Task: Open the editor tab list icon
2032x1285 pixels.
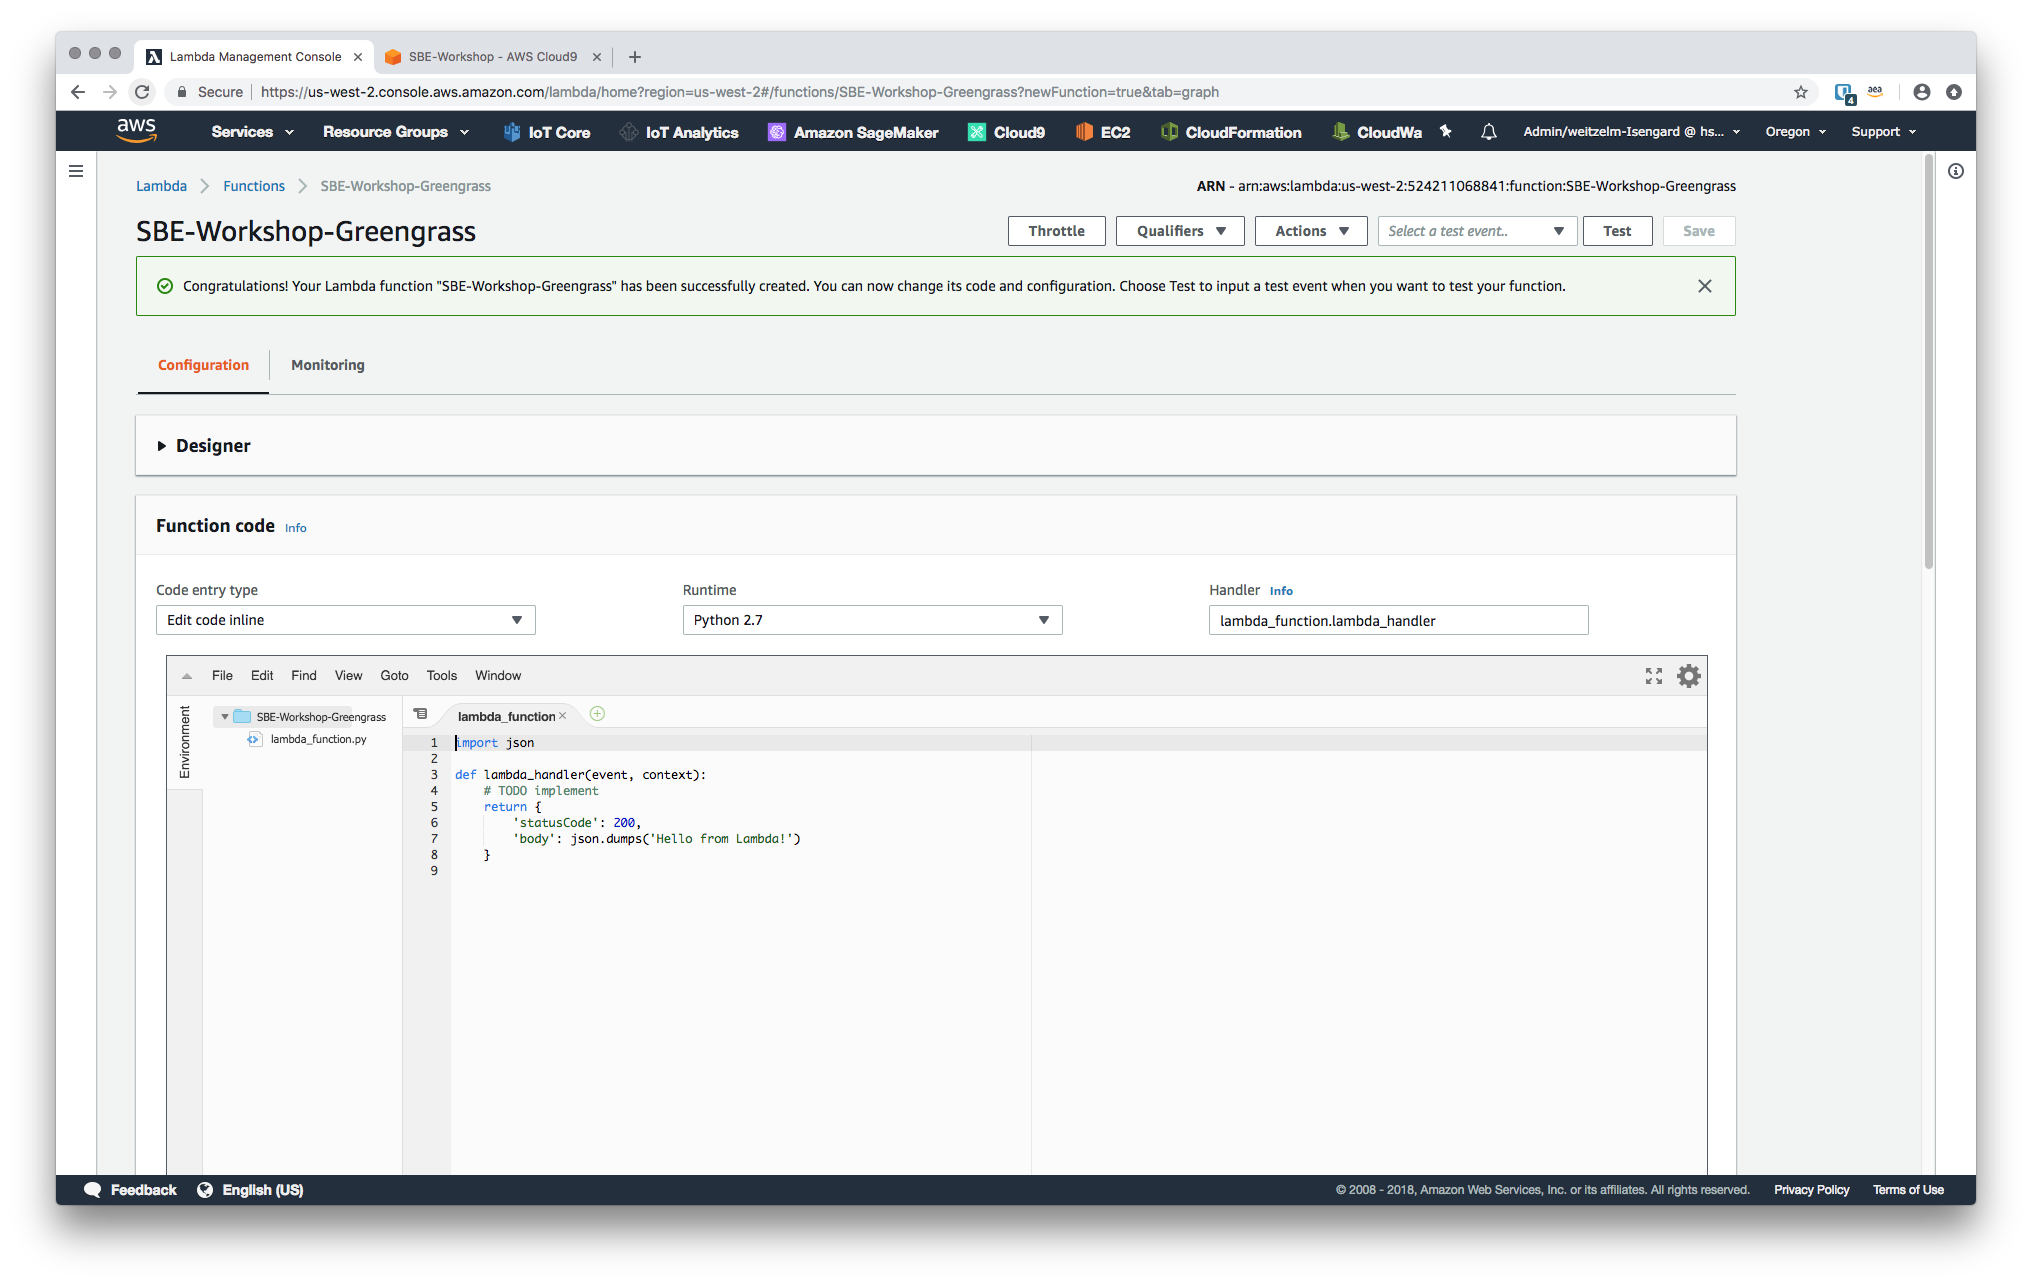Action: tap(420, 714)
